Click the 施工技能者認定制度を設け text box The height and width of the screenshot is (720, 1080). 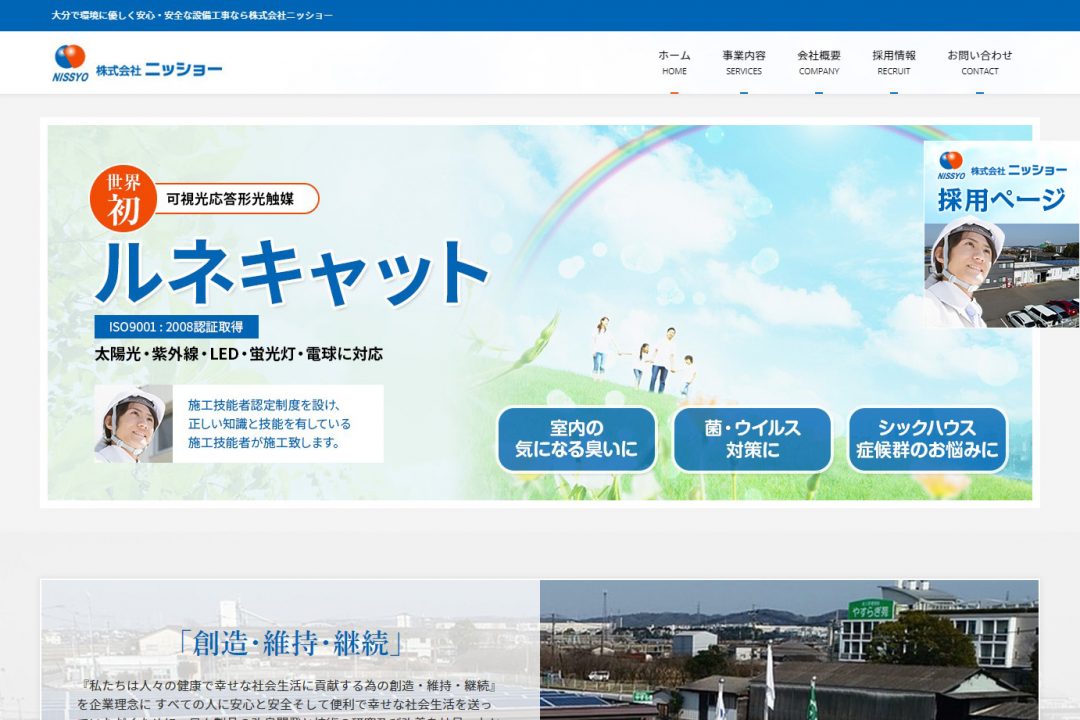pyautogui.click(x=278, y=424)
